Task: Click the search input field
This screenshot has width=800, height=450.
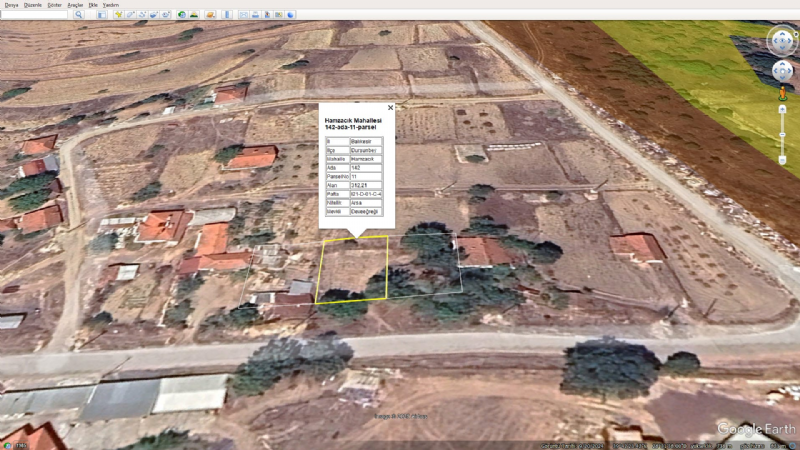Action: tap(35, 15)
